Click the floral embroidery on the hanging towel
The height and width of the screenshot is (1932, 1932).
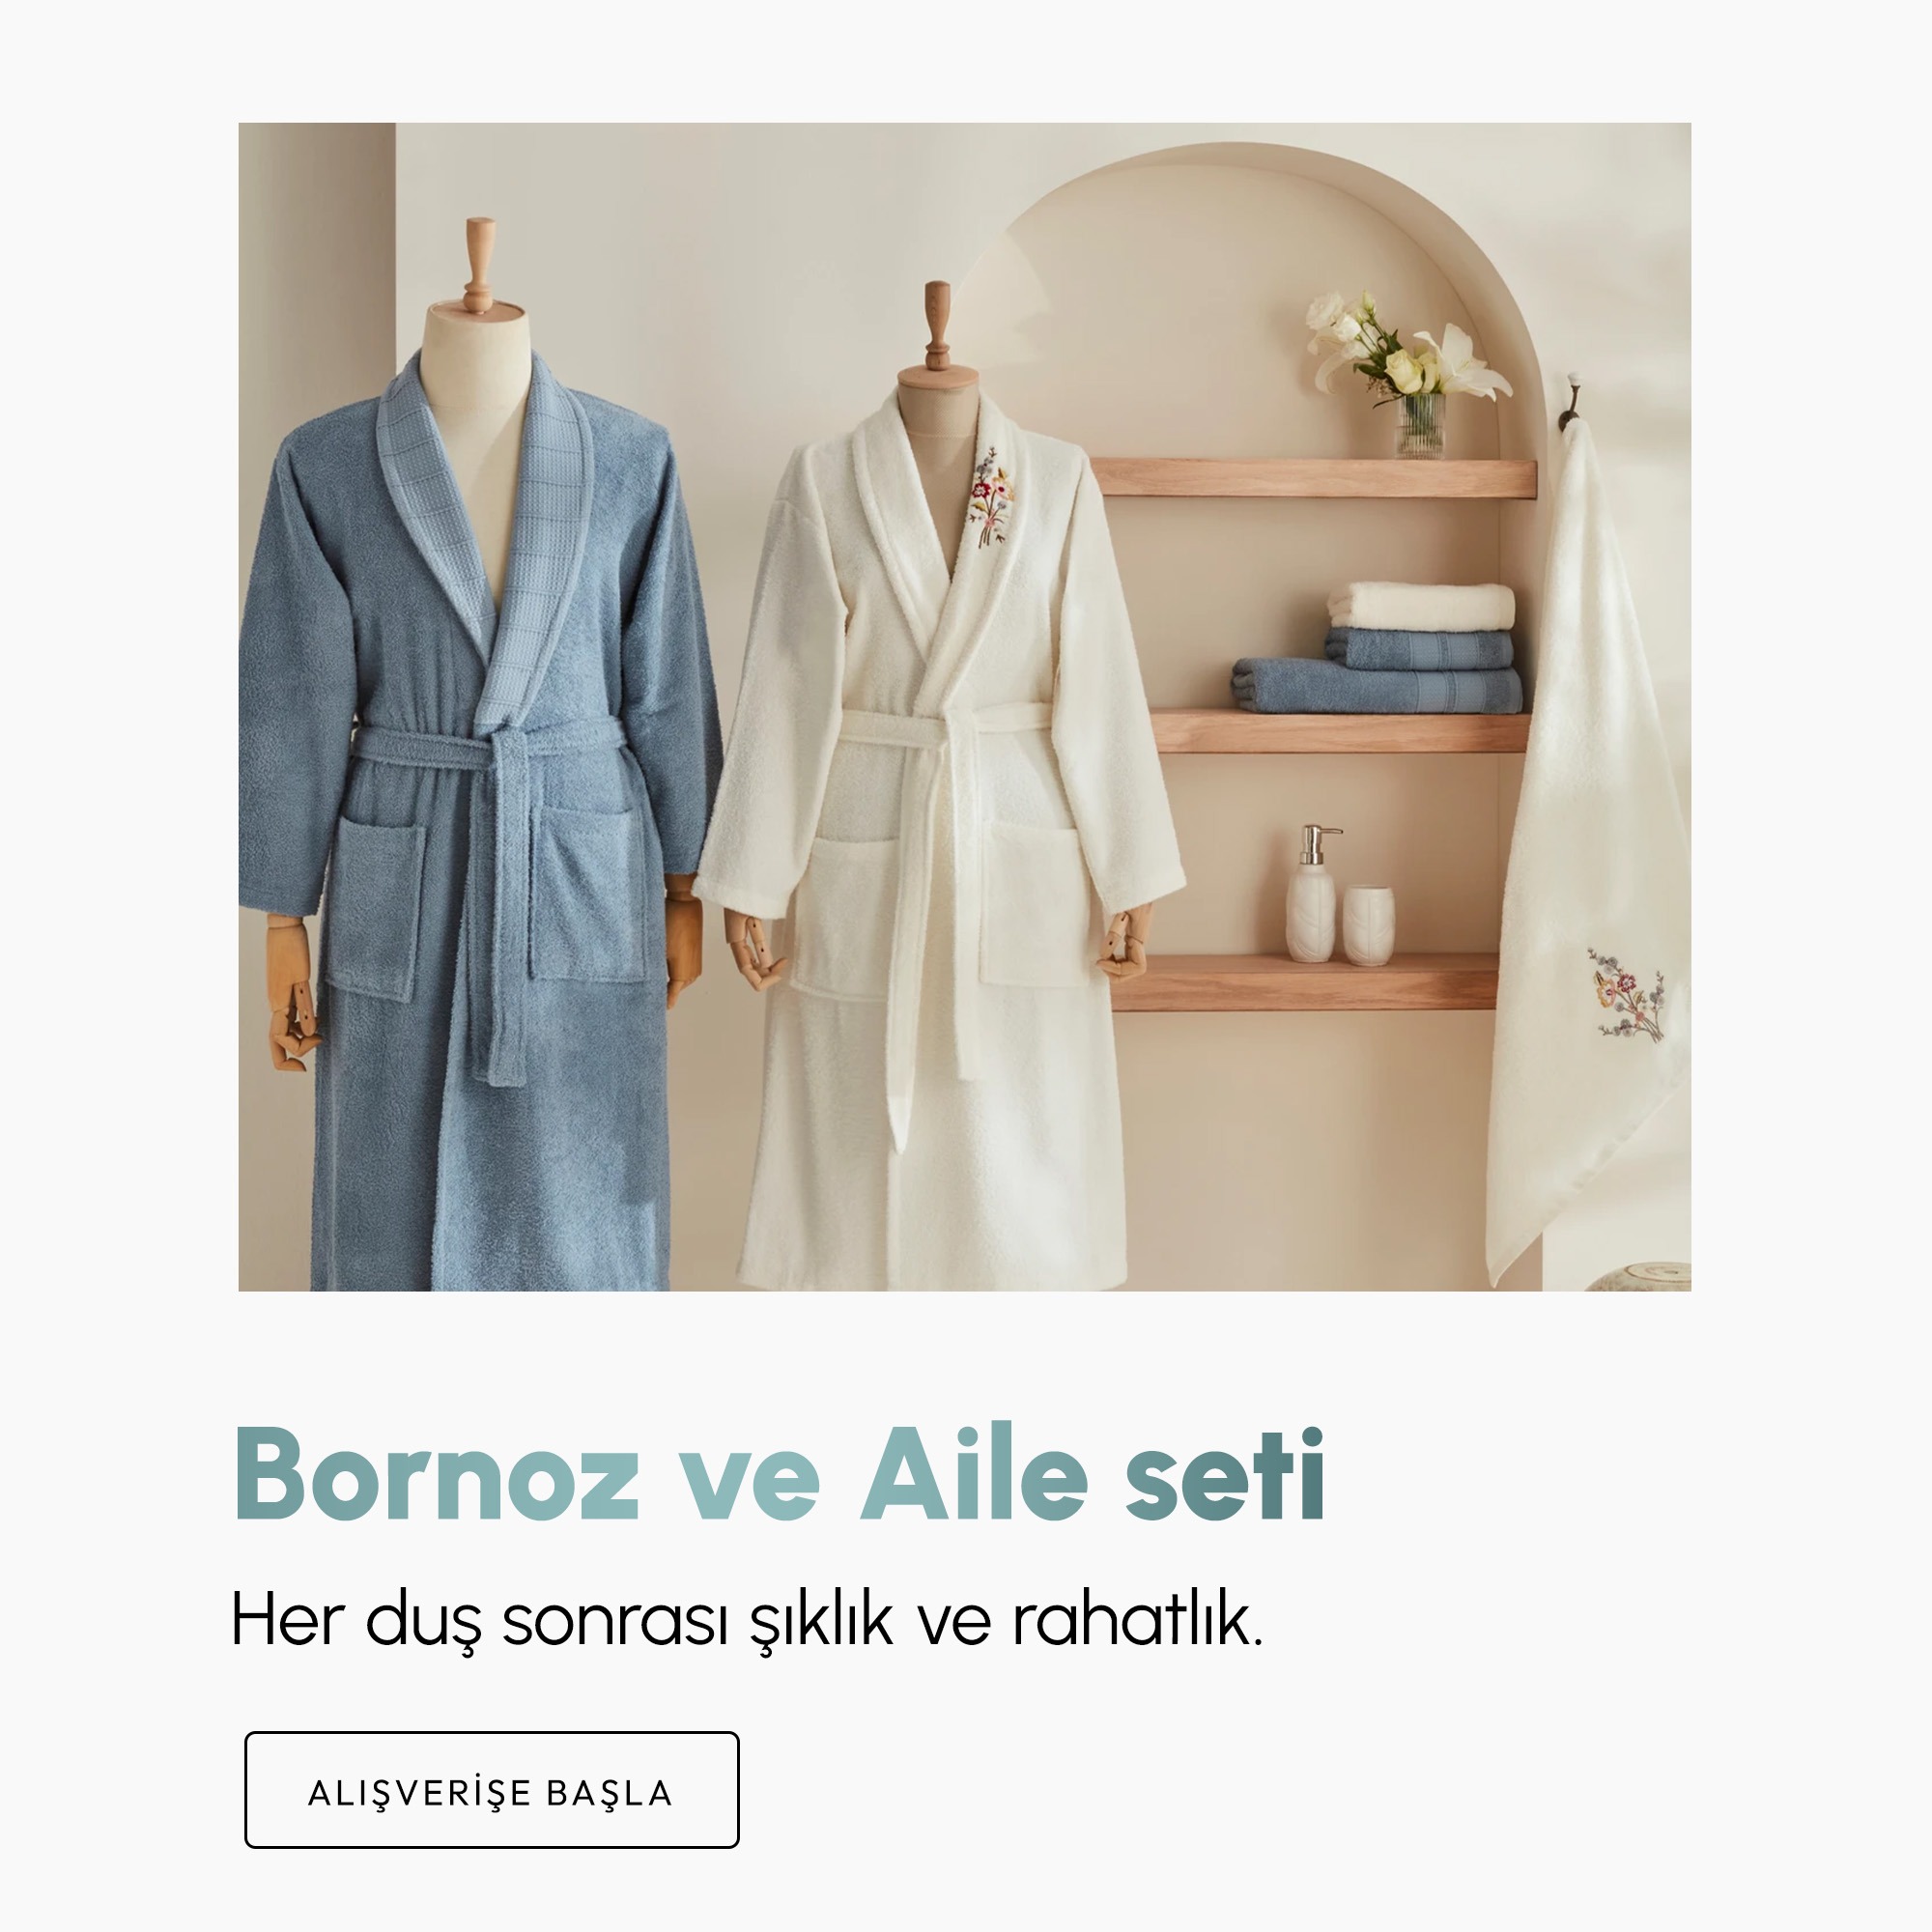pyautogui.click(x=1627, y=994)
